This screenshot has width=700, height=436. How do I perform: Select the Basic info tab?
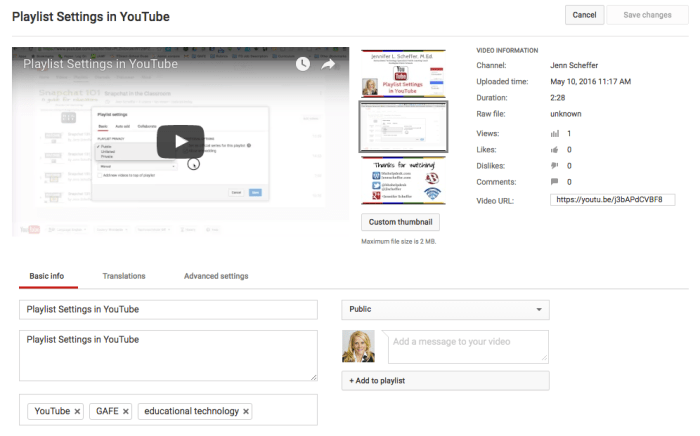48,276
